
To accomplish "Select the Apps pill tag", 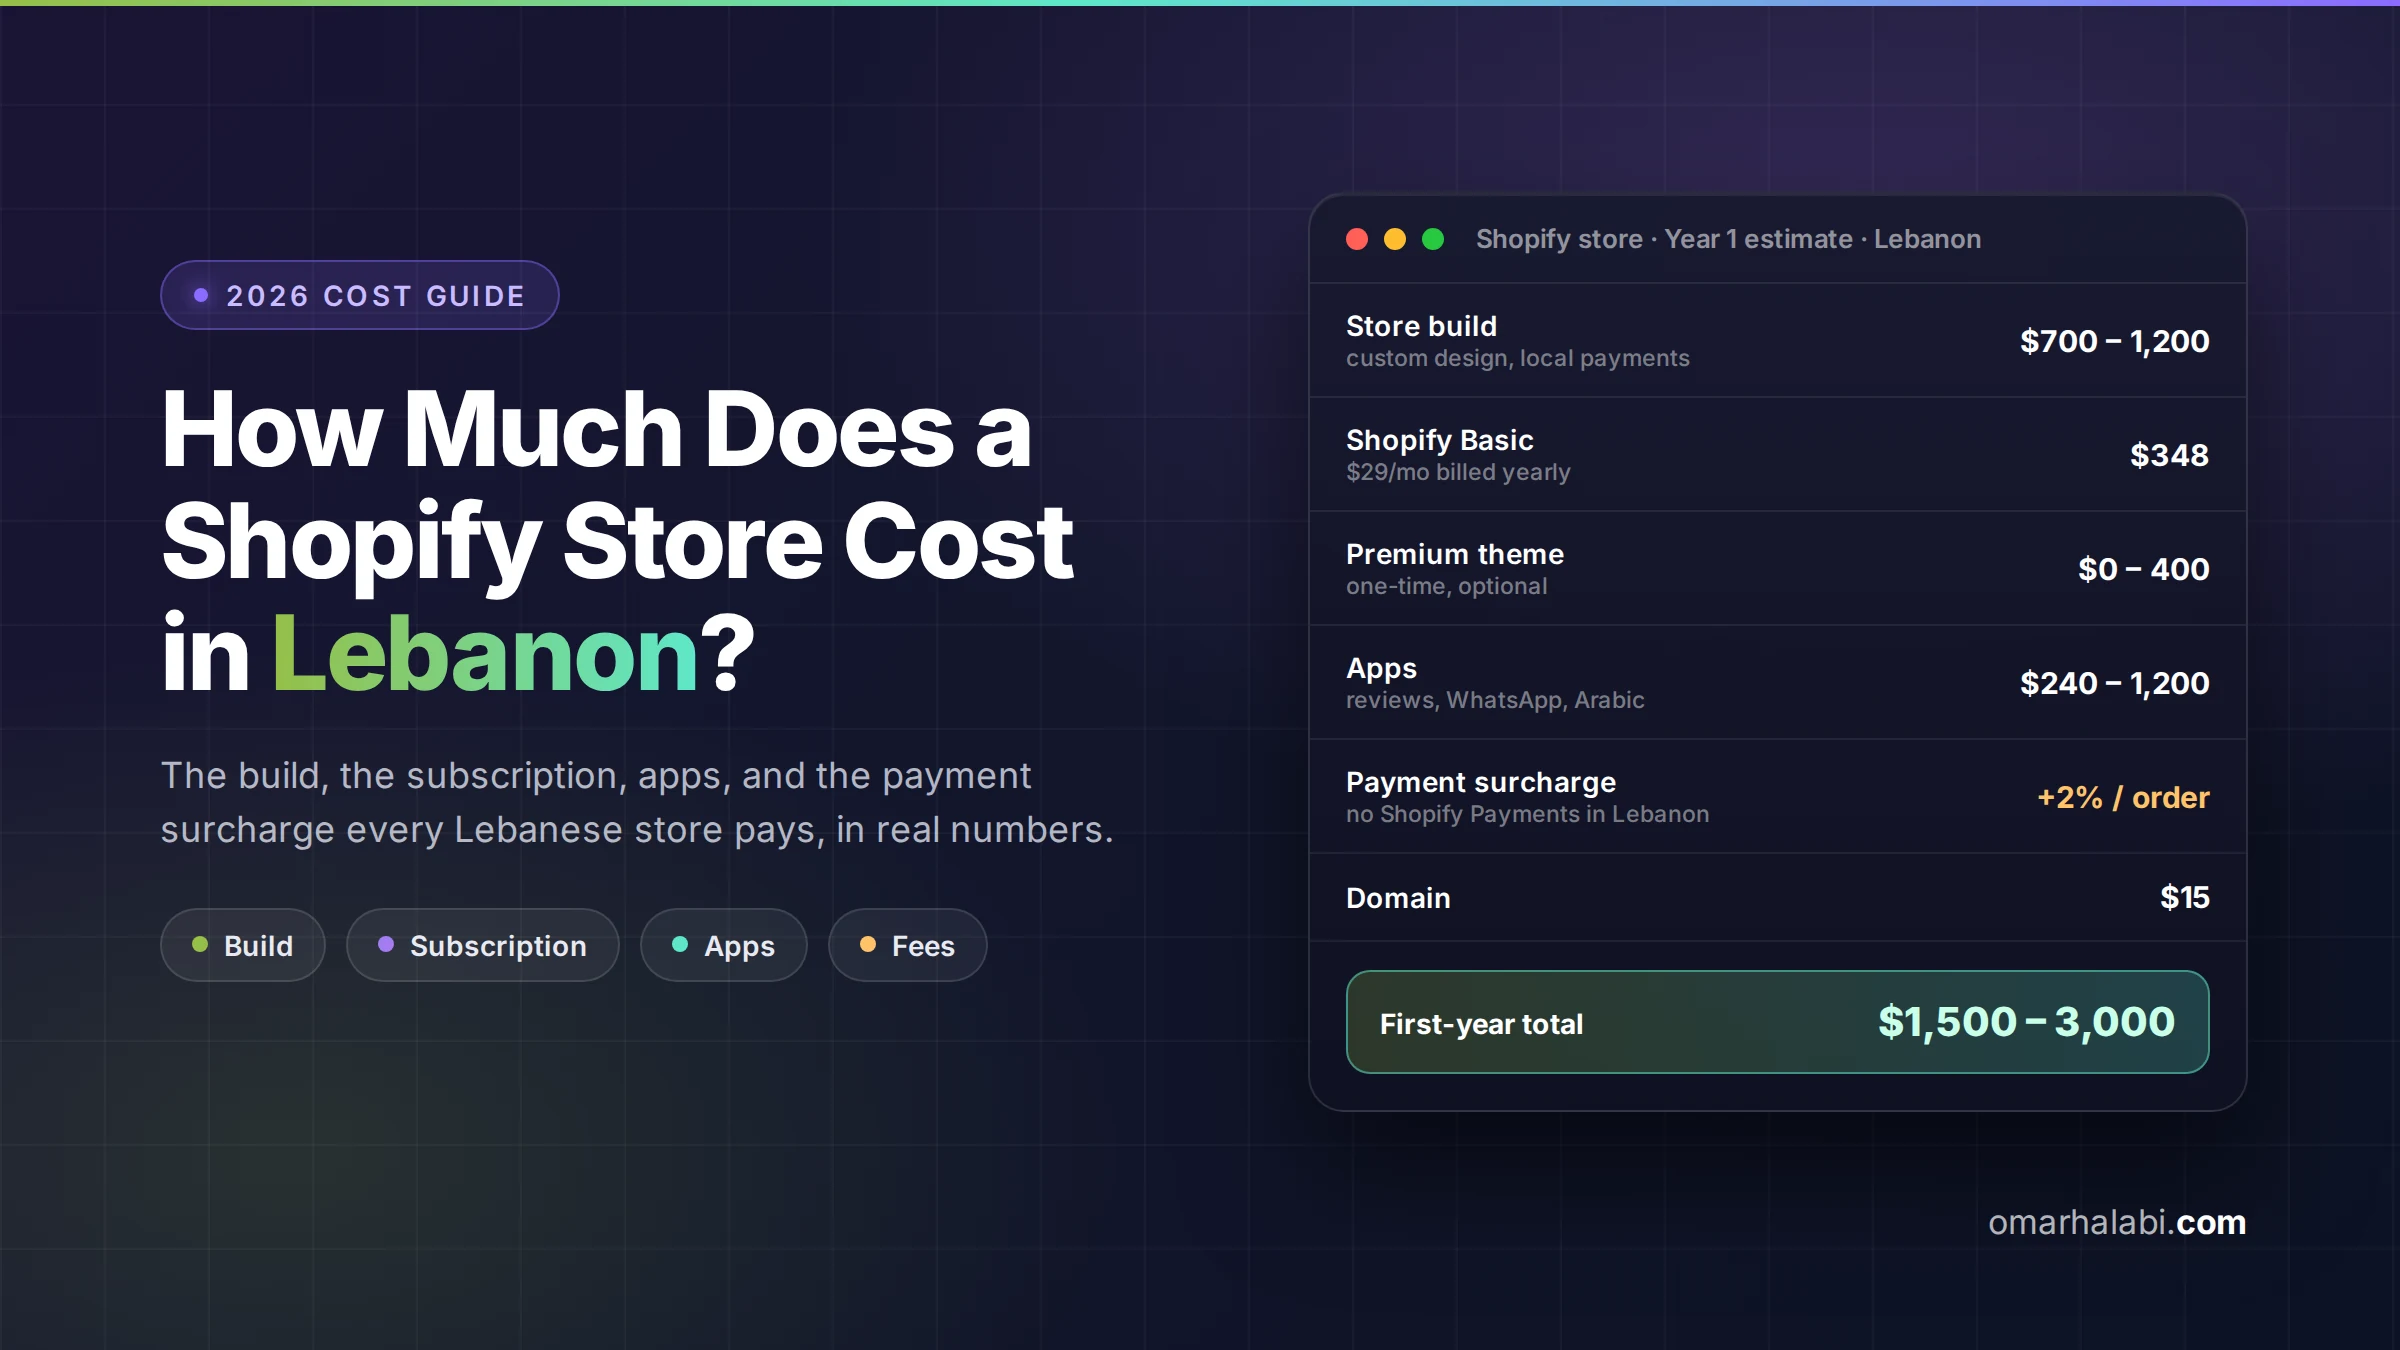I will (724, 945).
